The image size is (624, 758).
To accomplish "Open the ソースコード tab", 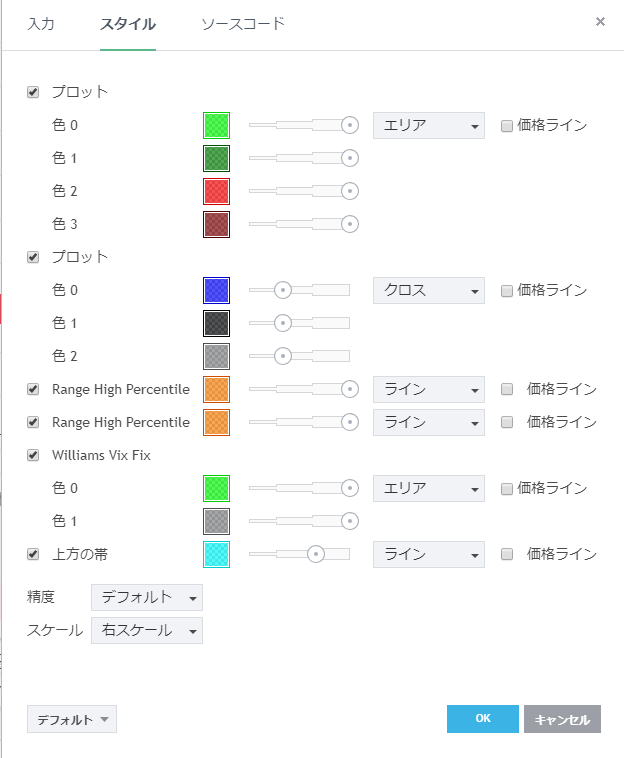I will [243, 23].
